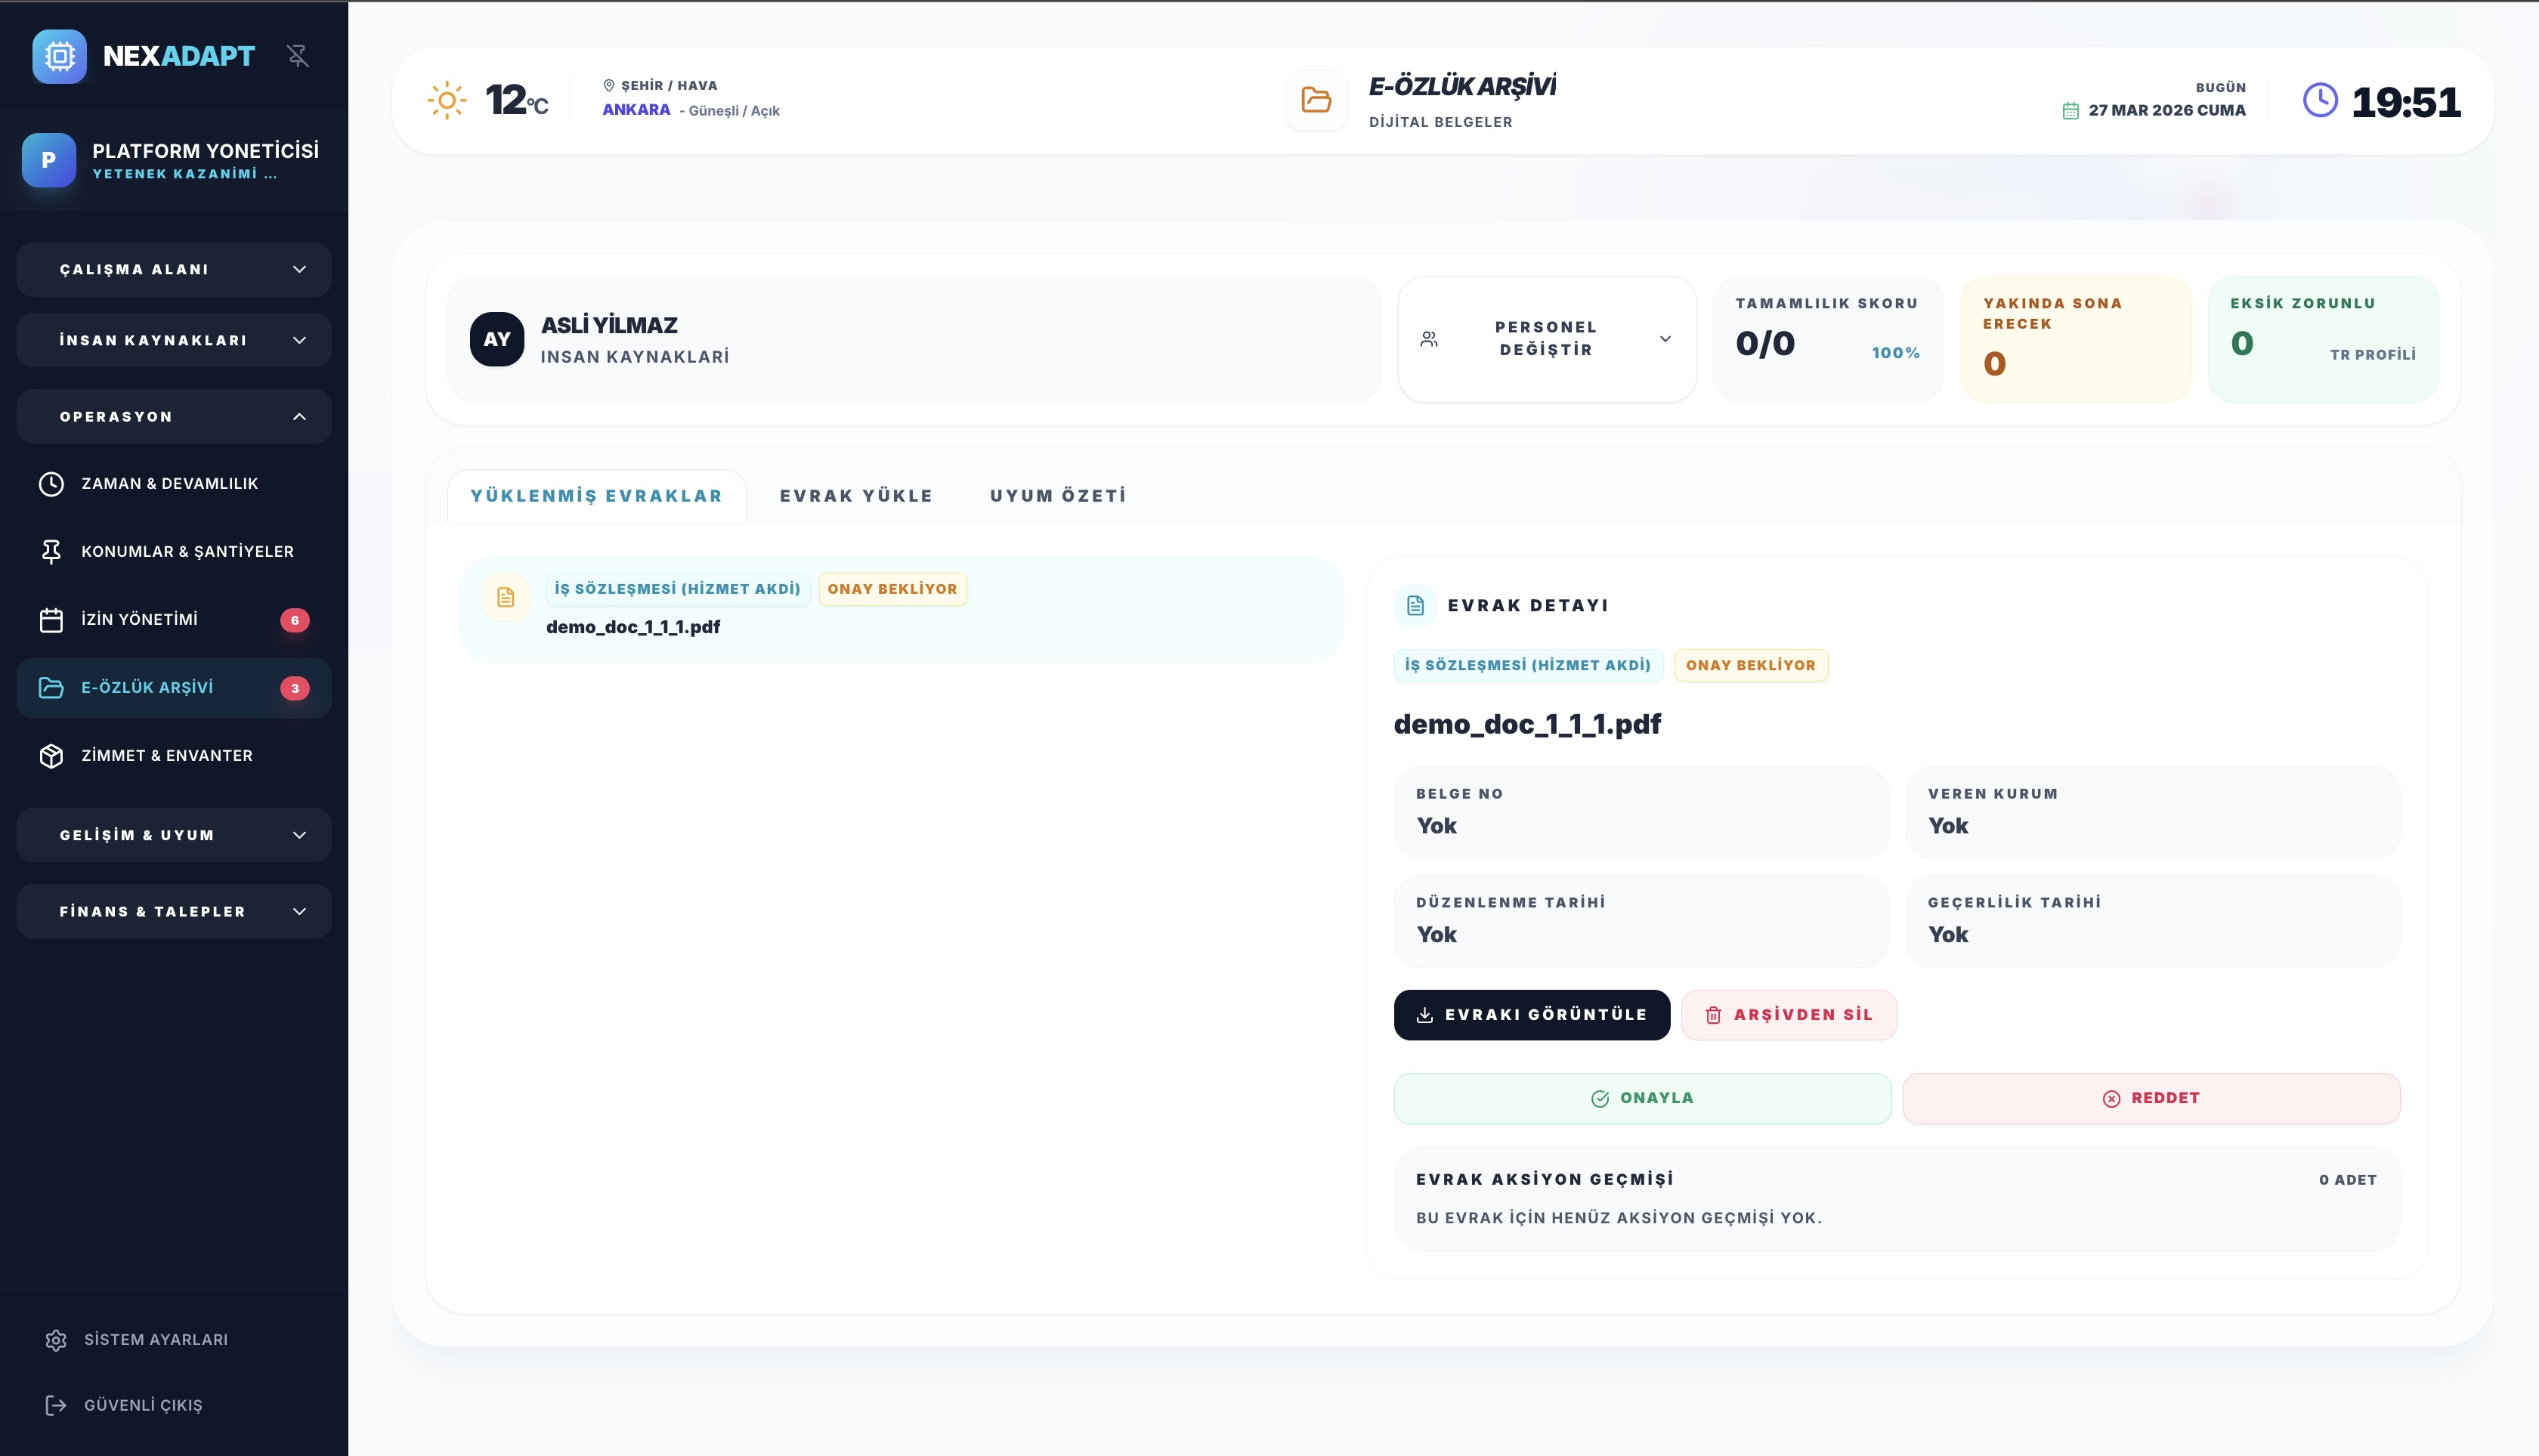Expand the Çalışma Alanı sidebar section
This screenshot has height=1456, width=2539.
pyautogui.click(x=174, y=270)
